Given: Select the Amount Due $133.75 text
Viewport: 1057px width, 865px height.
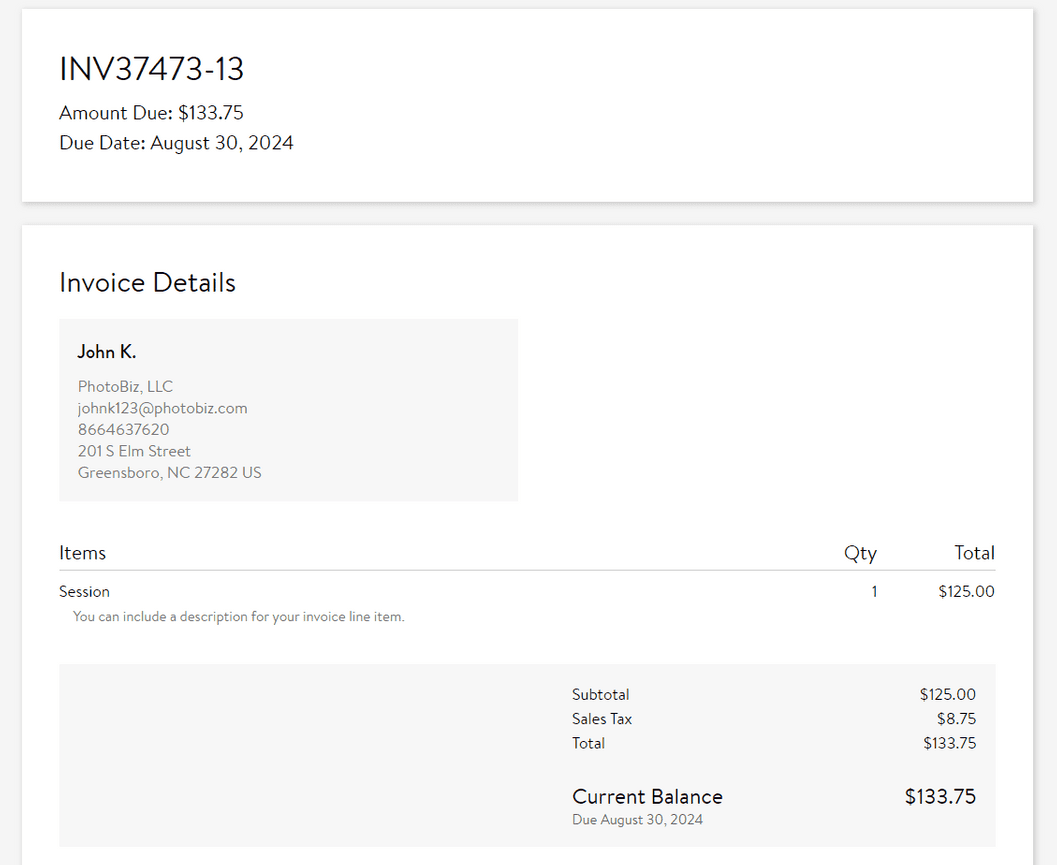Looking at the screenshot, I should (150, 112).
